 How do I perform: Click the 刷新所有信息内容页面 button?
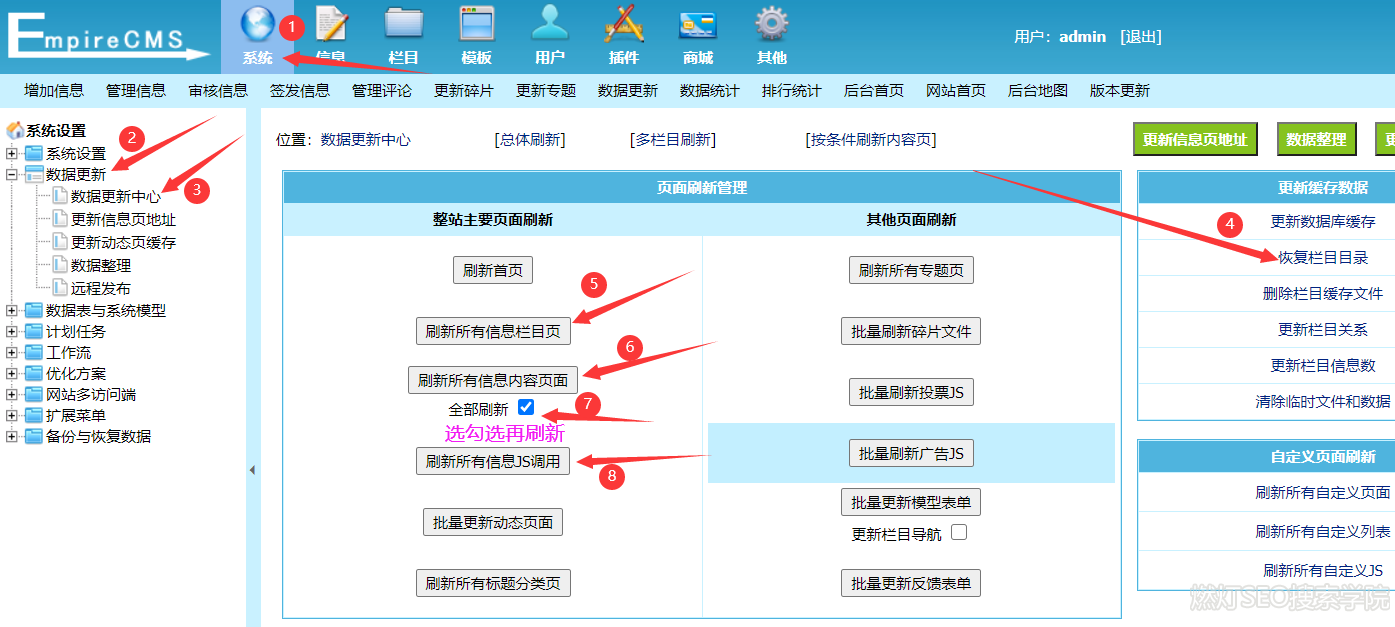493,380
